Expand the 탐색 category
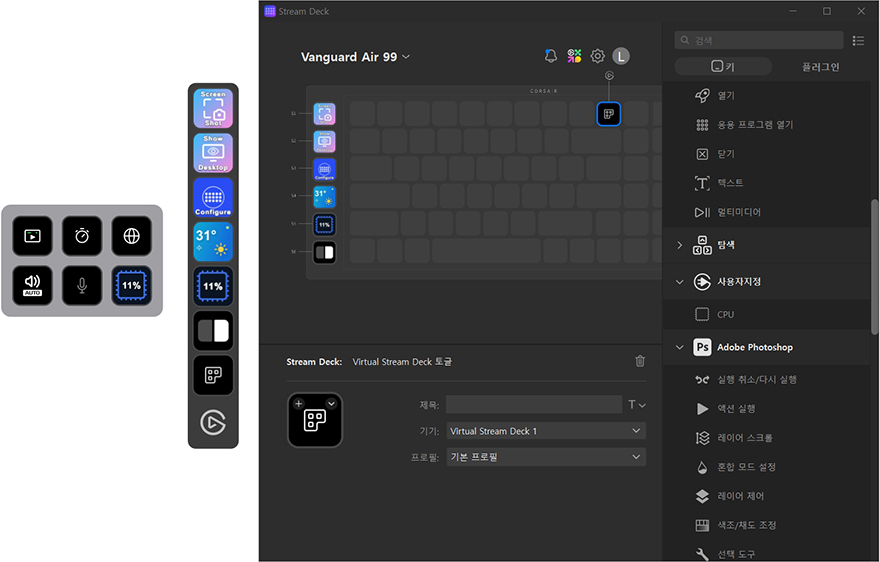Viewport: 880px width, 562px height. (x=680, y=245)
